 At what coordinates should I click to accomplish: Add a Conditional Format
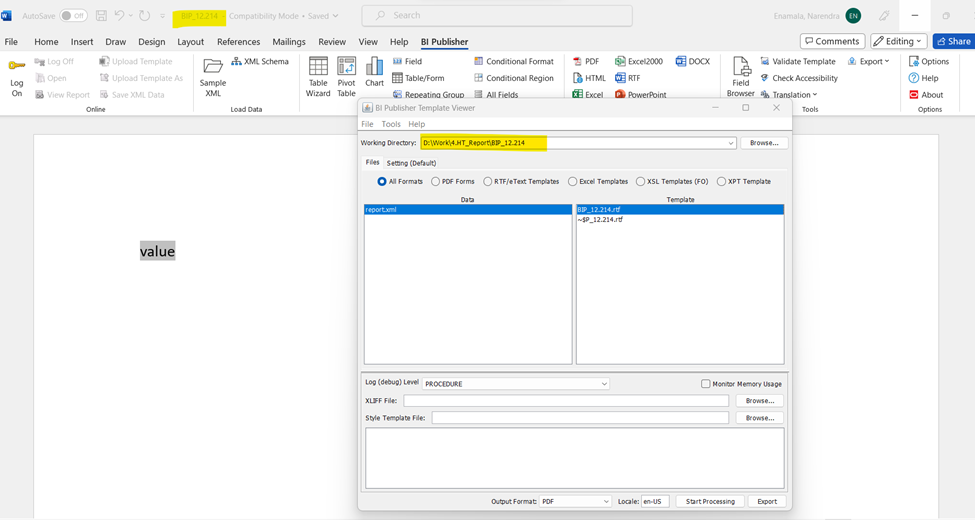click(x=514, y=61)
